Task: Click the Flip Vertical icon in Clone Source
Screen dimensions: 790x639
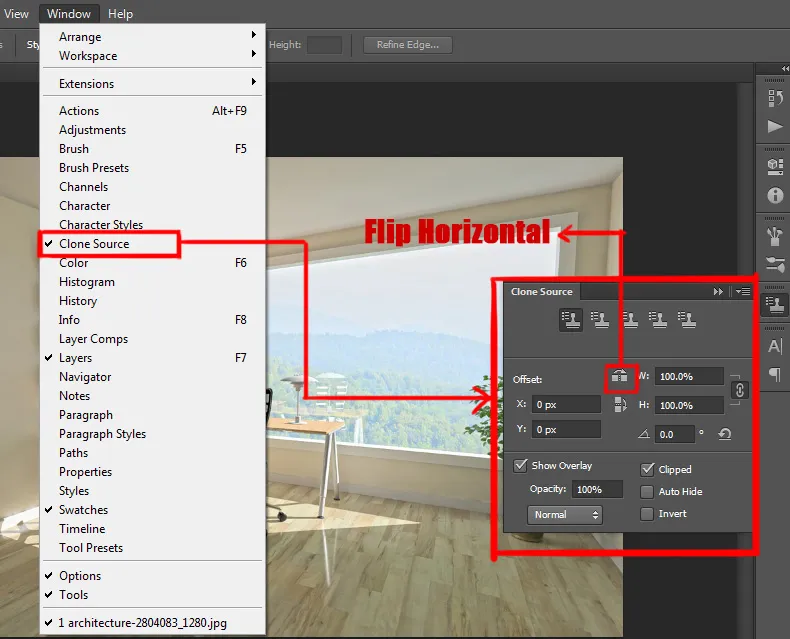Action: coord(620,405)
